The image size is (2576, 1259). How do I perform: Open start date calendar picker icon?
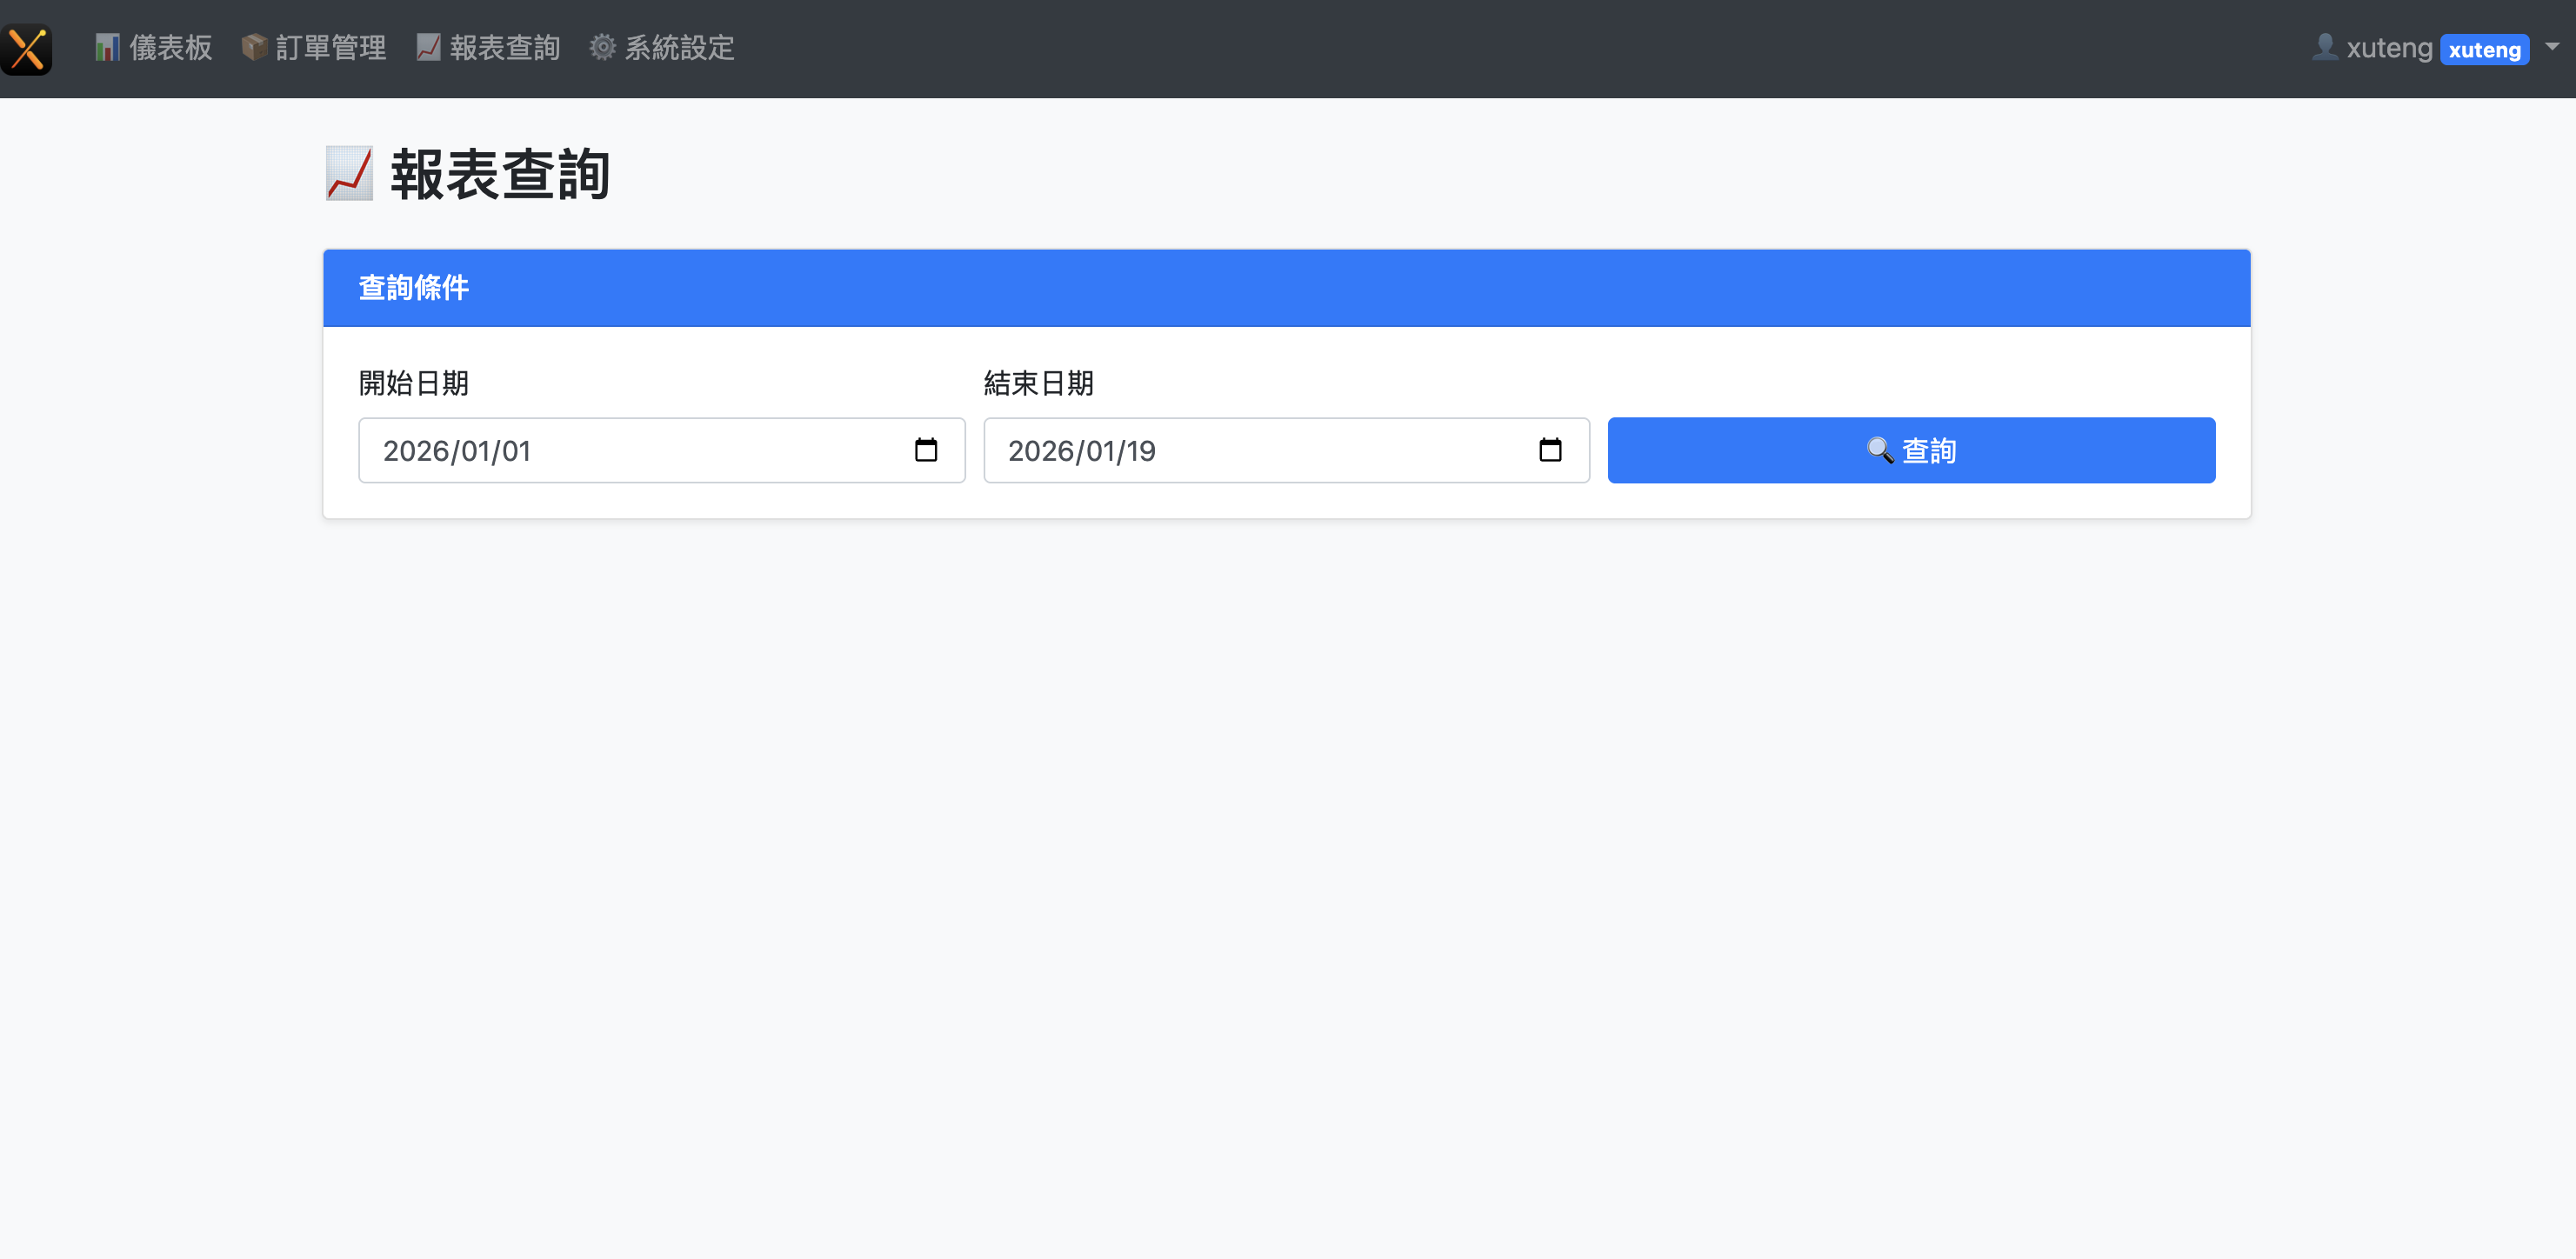(925, 450)
